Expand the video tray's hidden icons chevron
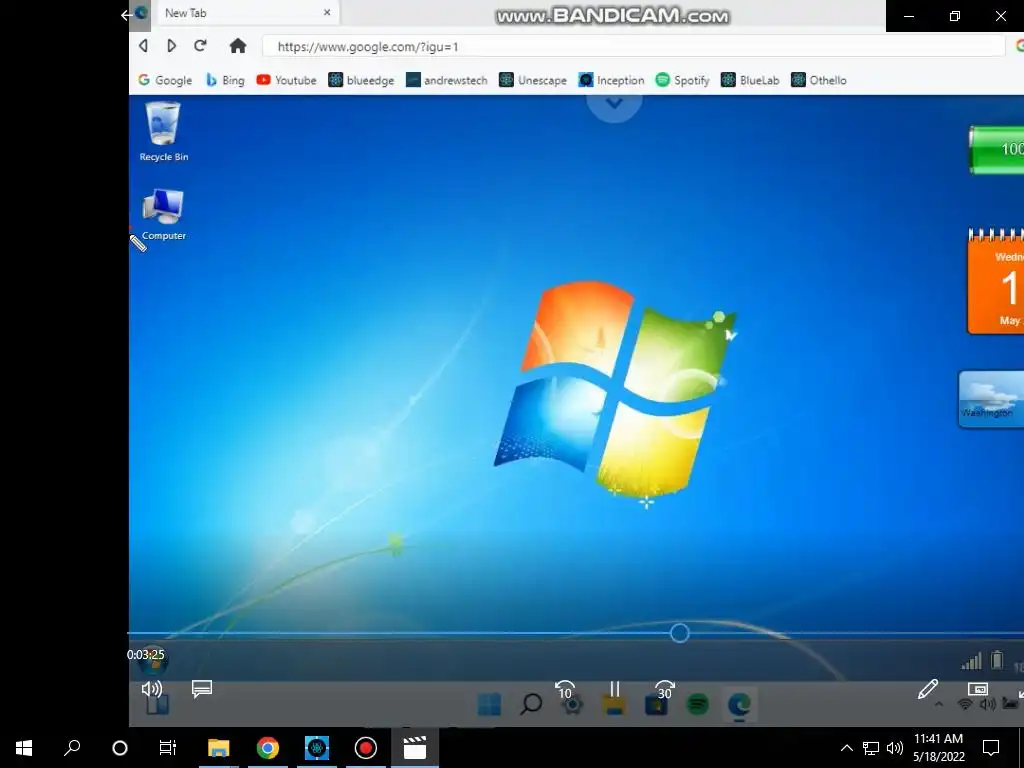This screenshot has width=1024, height=768. click(x=938, y=704)
